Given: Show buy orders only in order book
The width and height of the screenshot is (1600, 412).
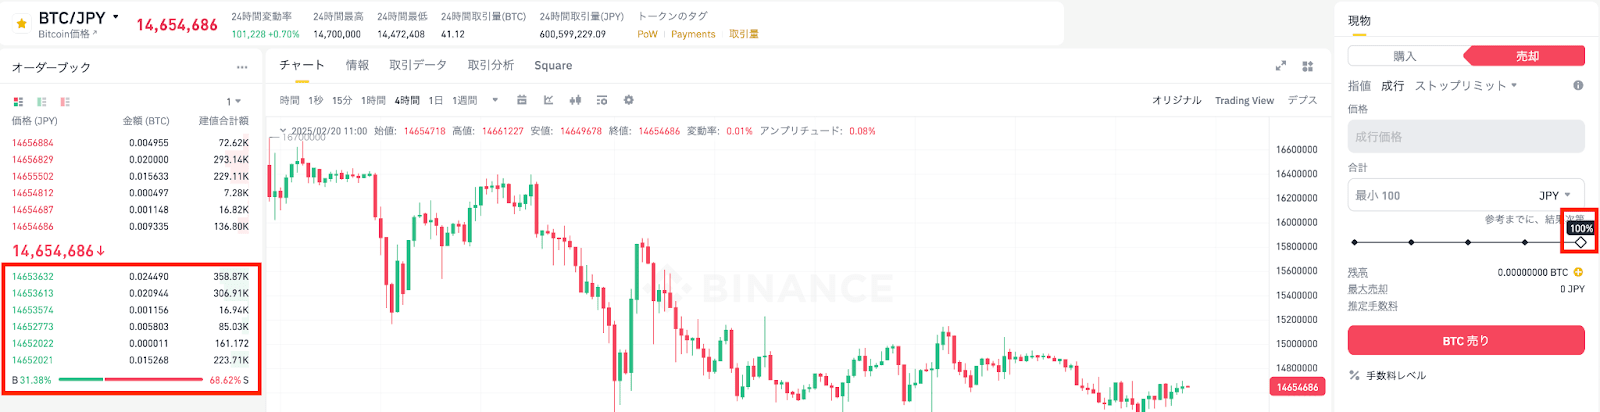Looking at the screenshot, I should (x=41, y=102).
